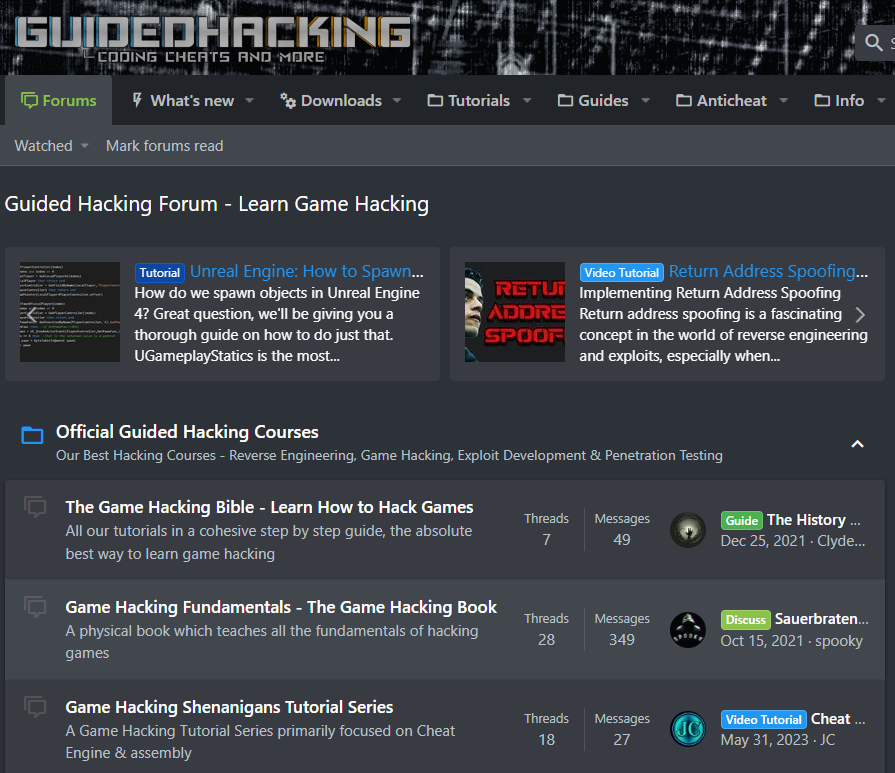895x773 pixels.
Task: Click the Video Tutorial tag beside Cheat post
Action: click(764, 719)
